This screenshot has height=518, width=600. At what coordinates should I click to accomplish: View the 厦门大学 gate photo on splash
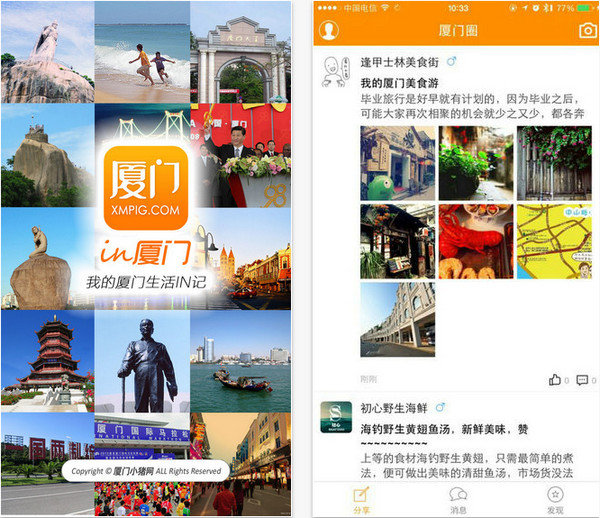(x=241, y=52)
